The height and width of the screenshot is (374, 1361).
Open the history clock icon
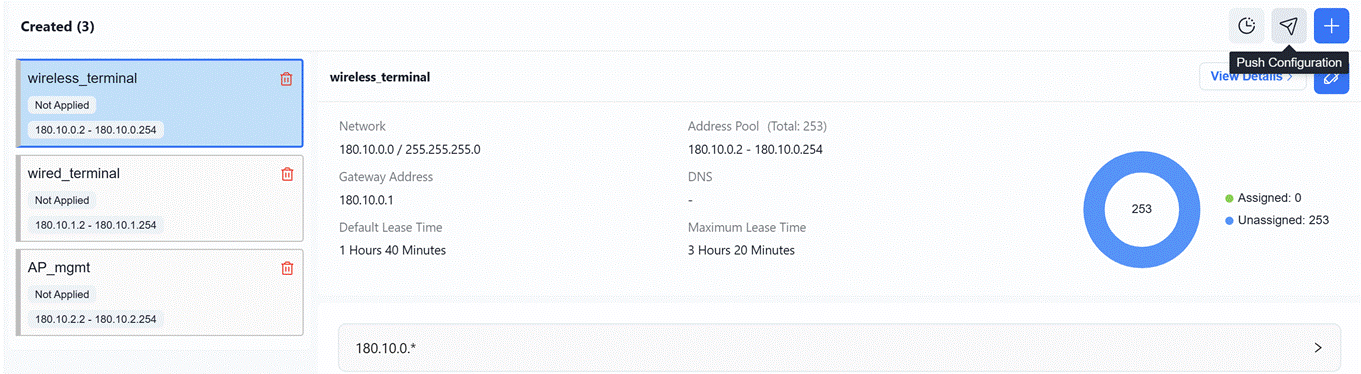tap(1246, 26)
